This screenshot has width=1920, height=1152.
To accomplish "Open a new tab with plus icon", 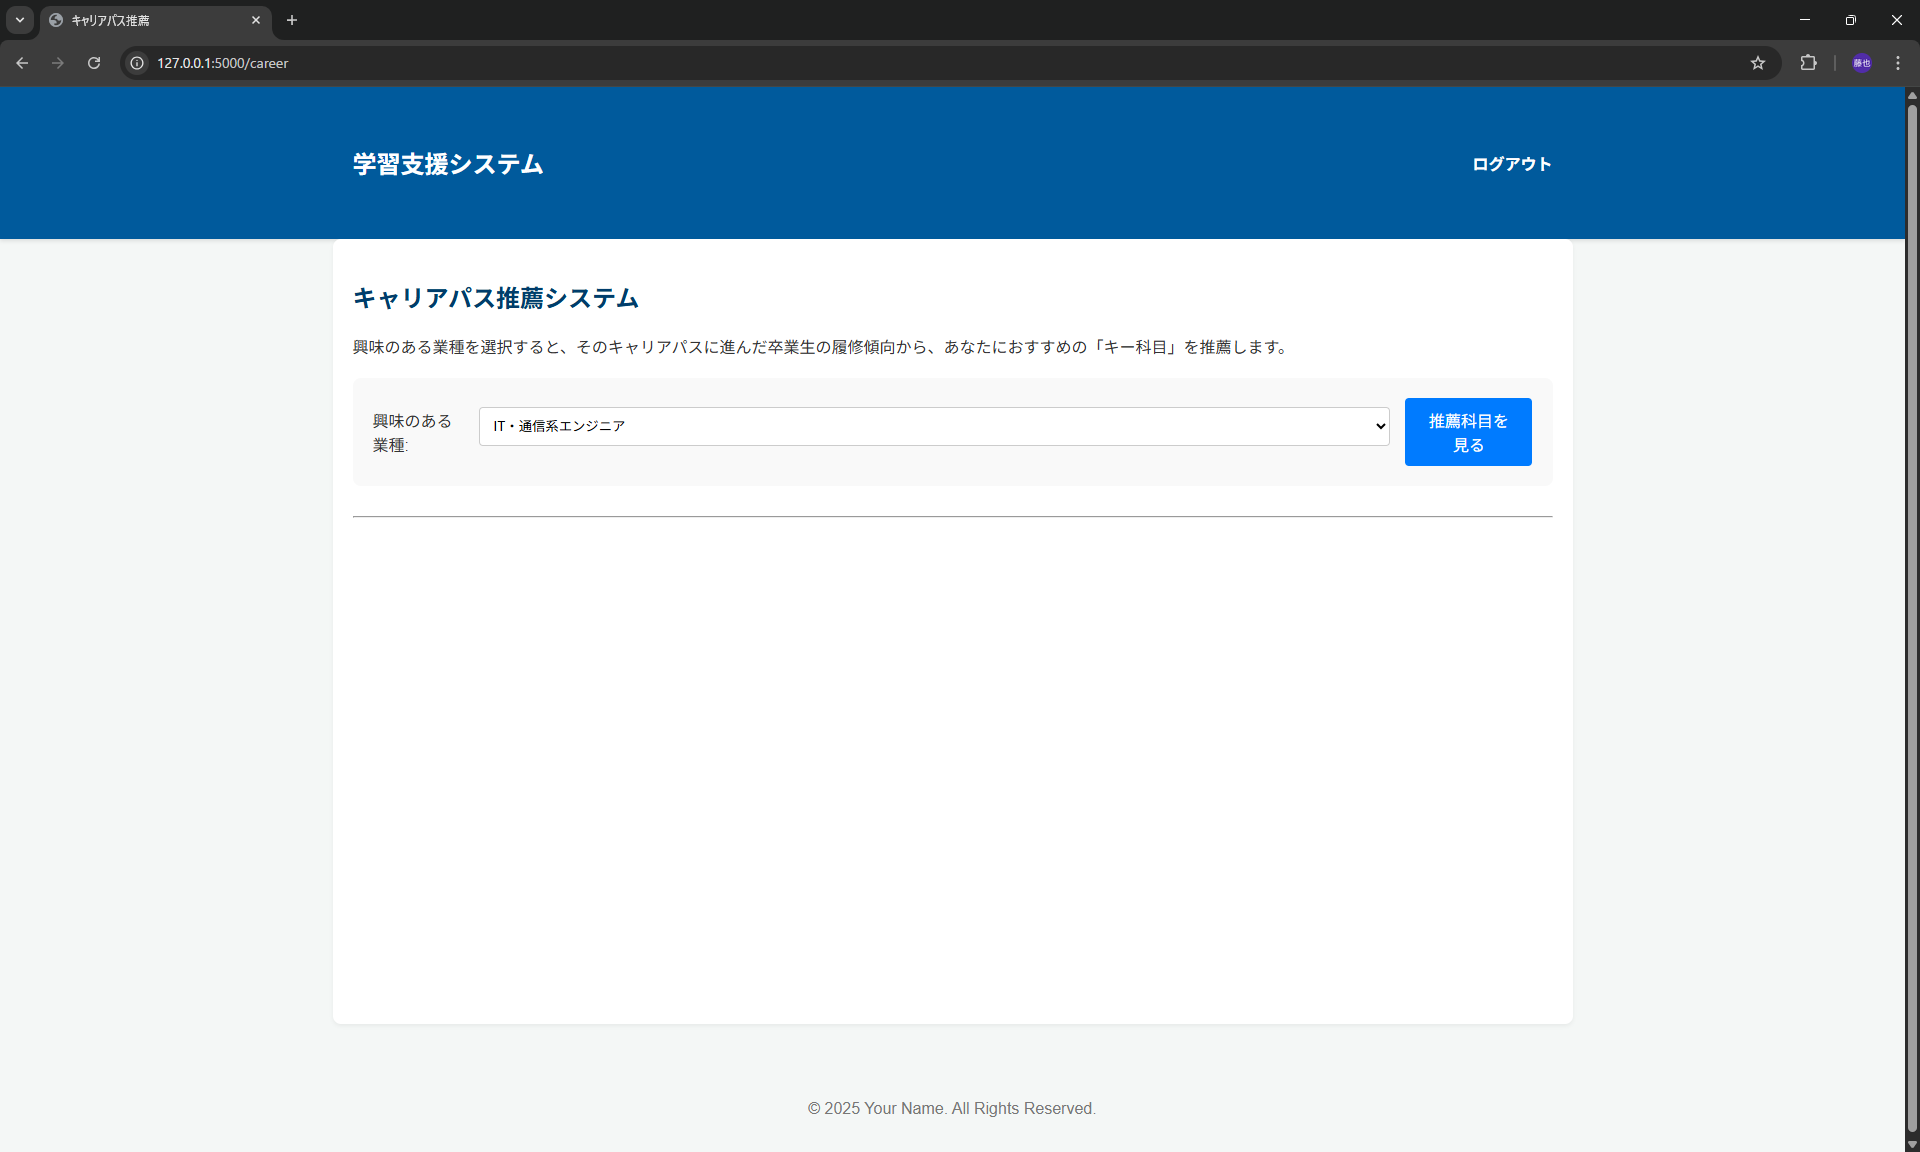I will [292, 20].
